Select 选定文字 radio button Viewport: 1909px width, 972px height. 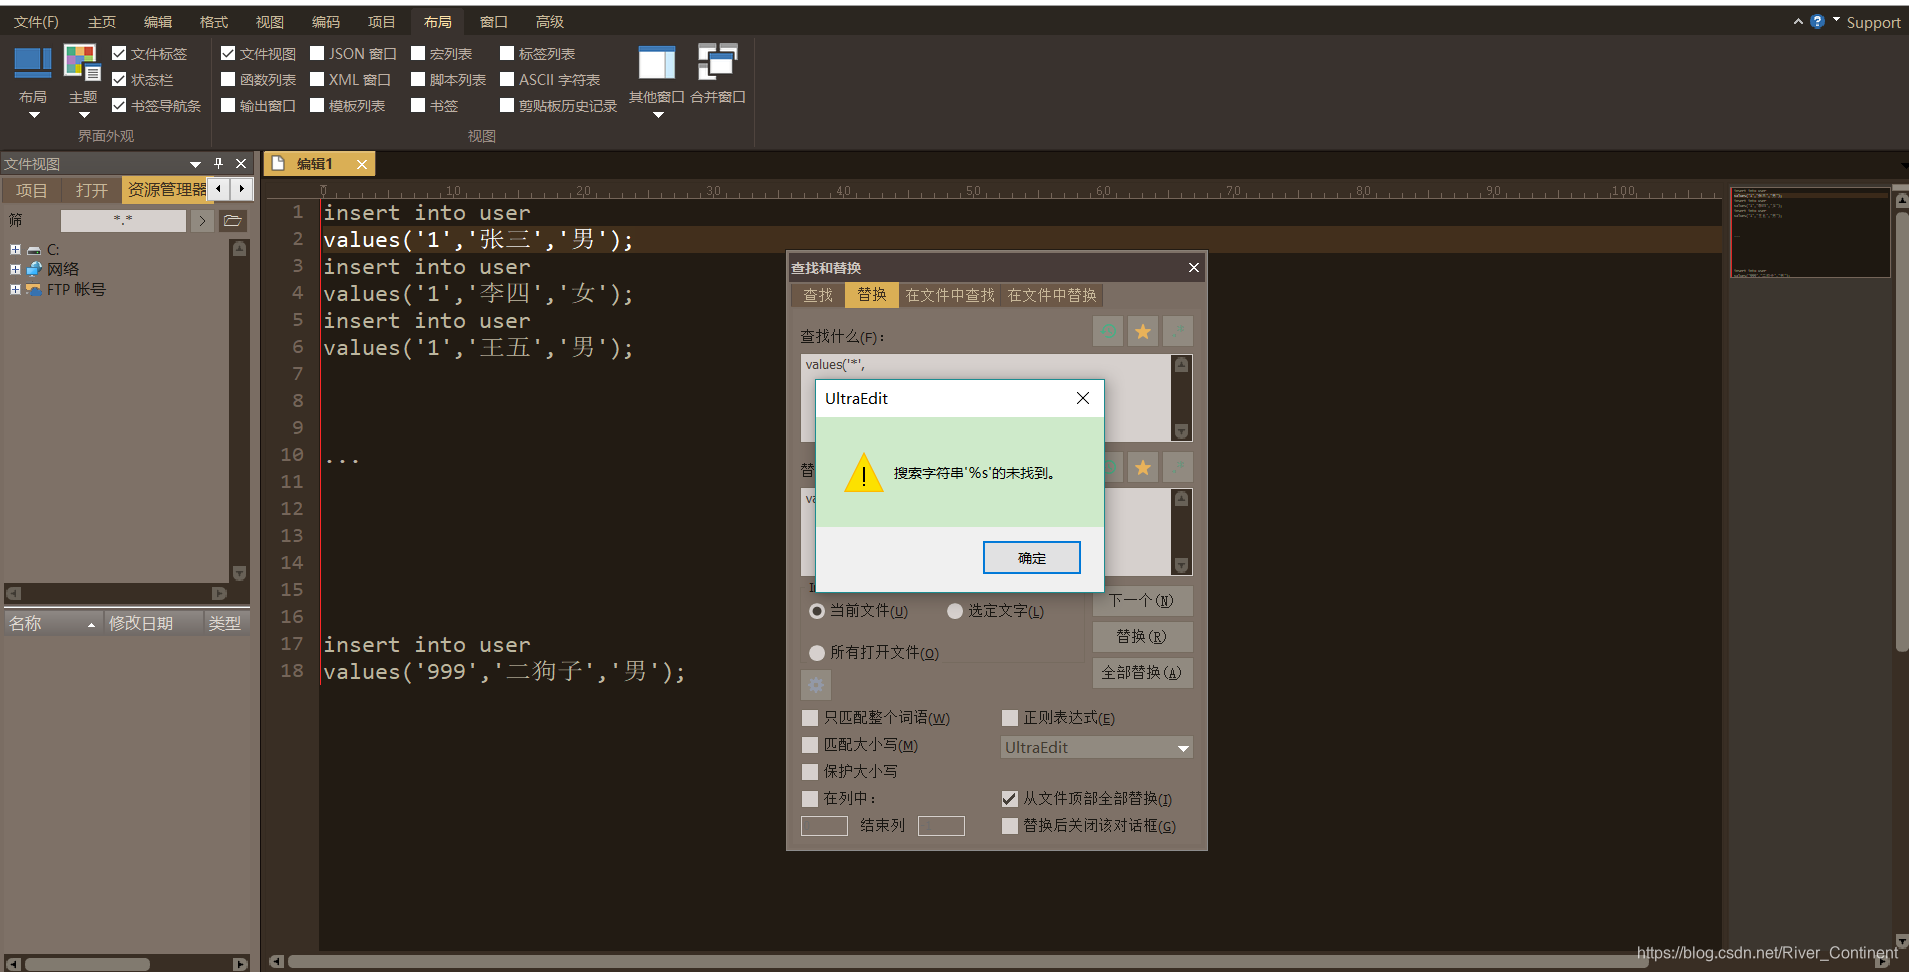pos(955,611)
